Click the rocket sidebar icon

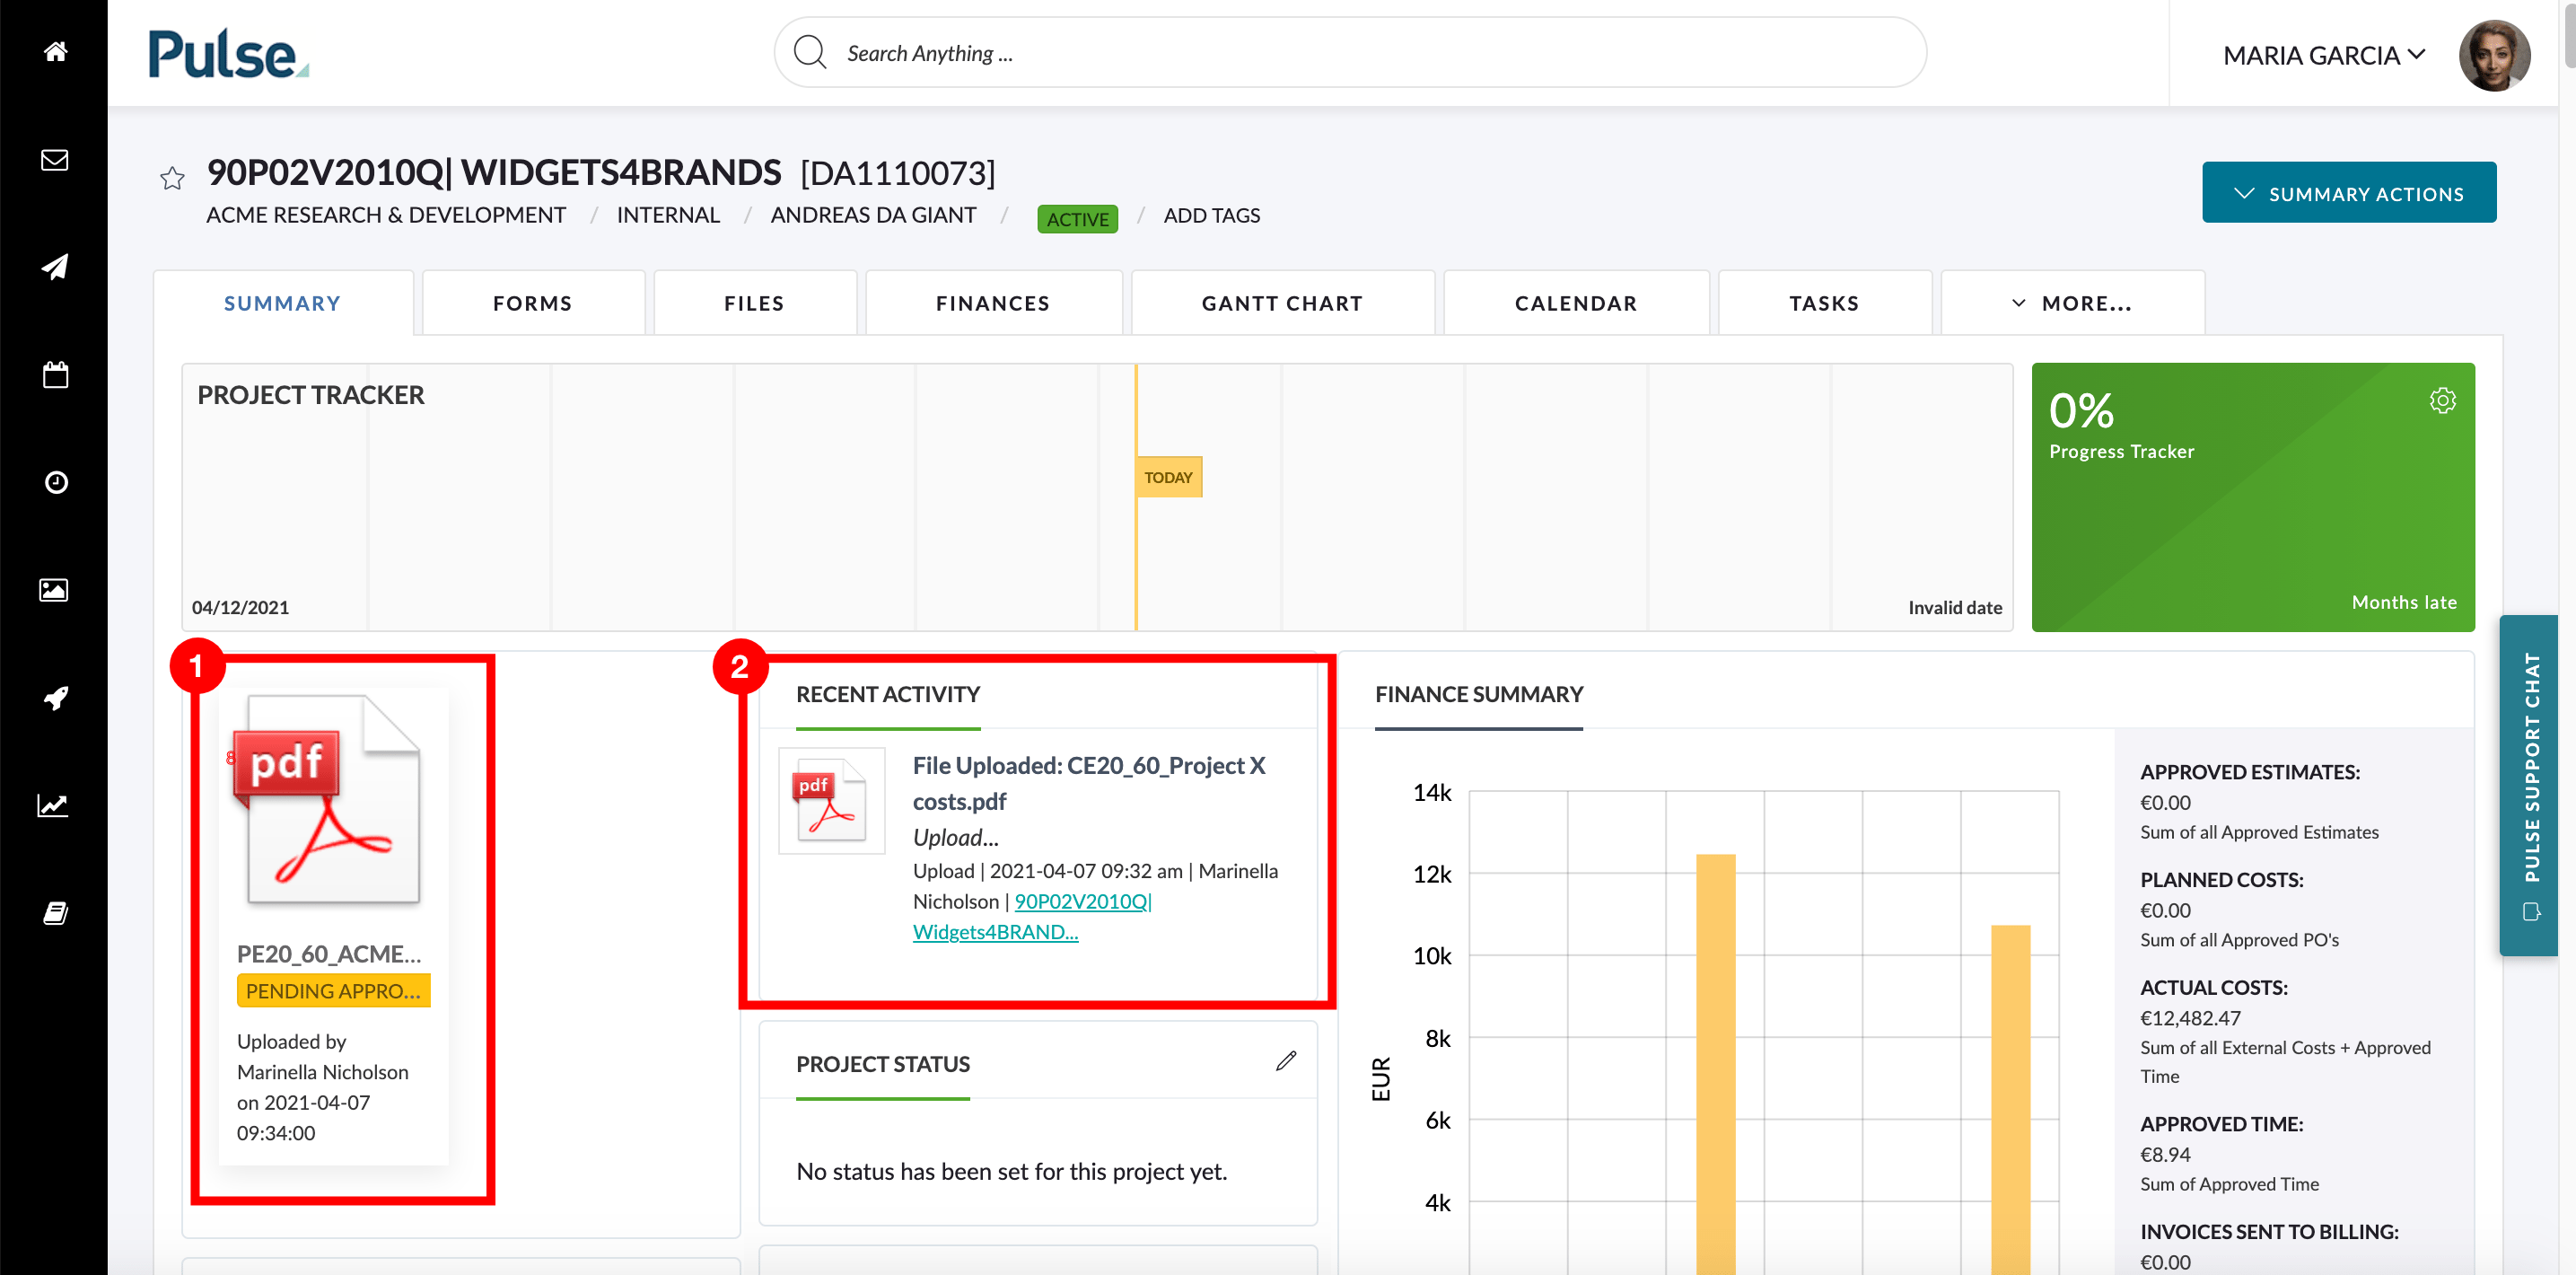(x=55, y=698)
